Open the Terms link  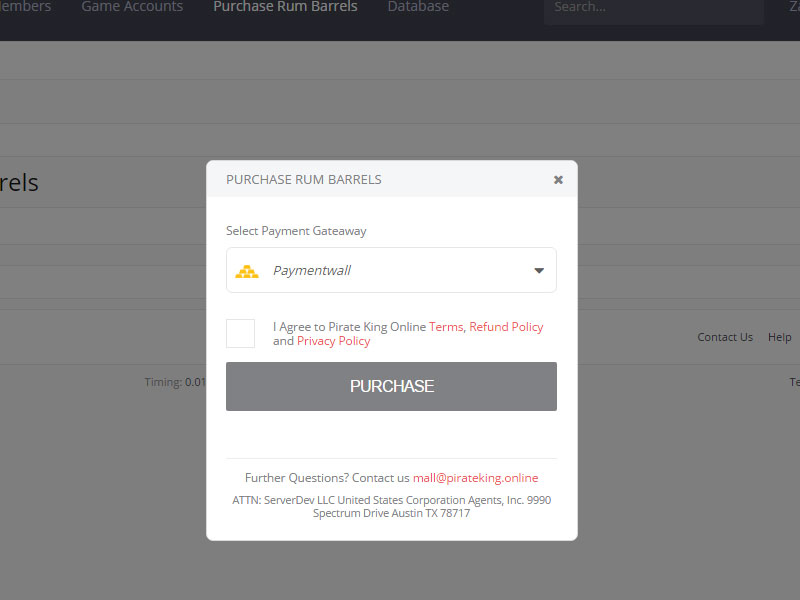(446, 327)
